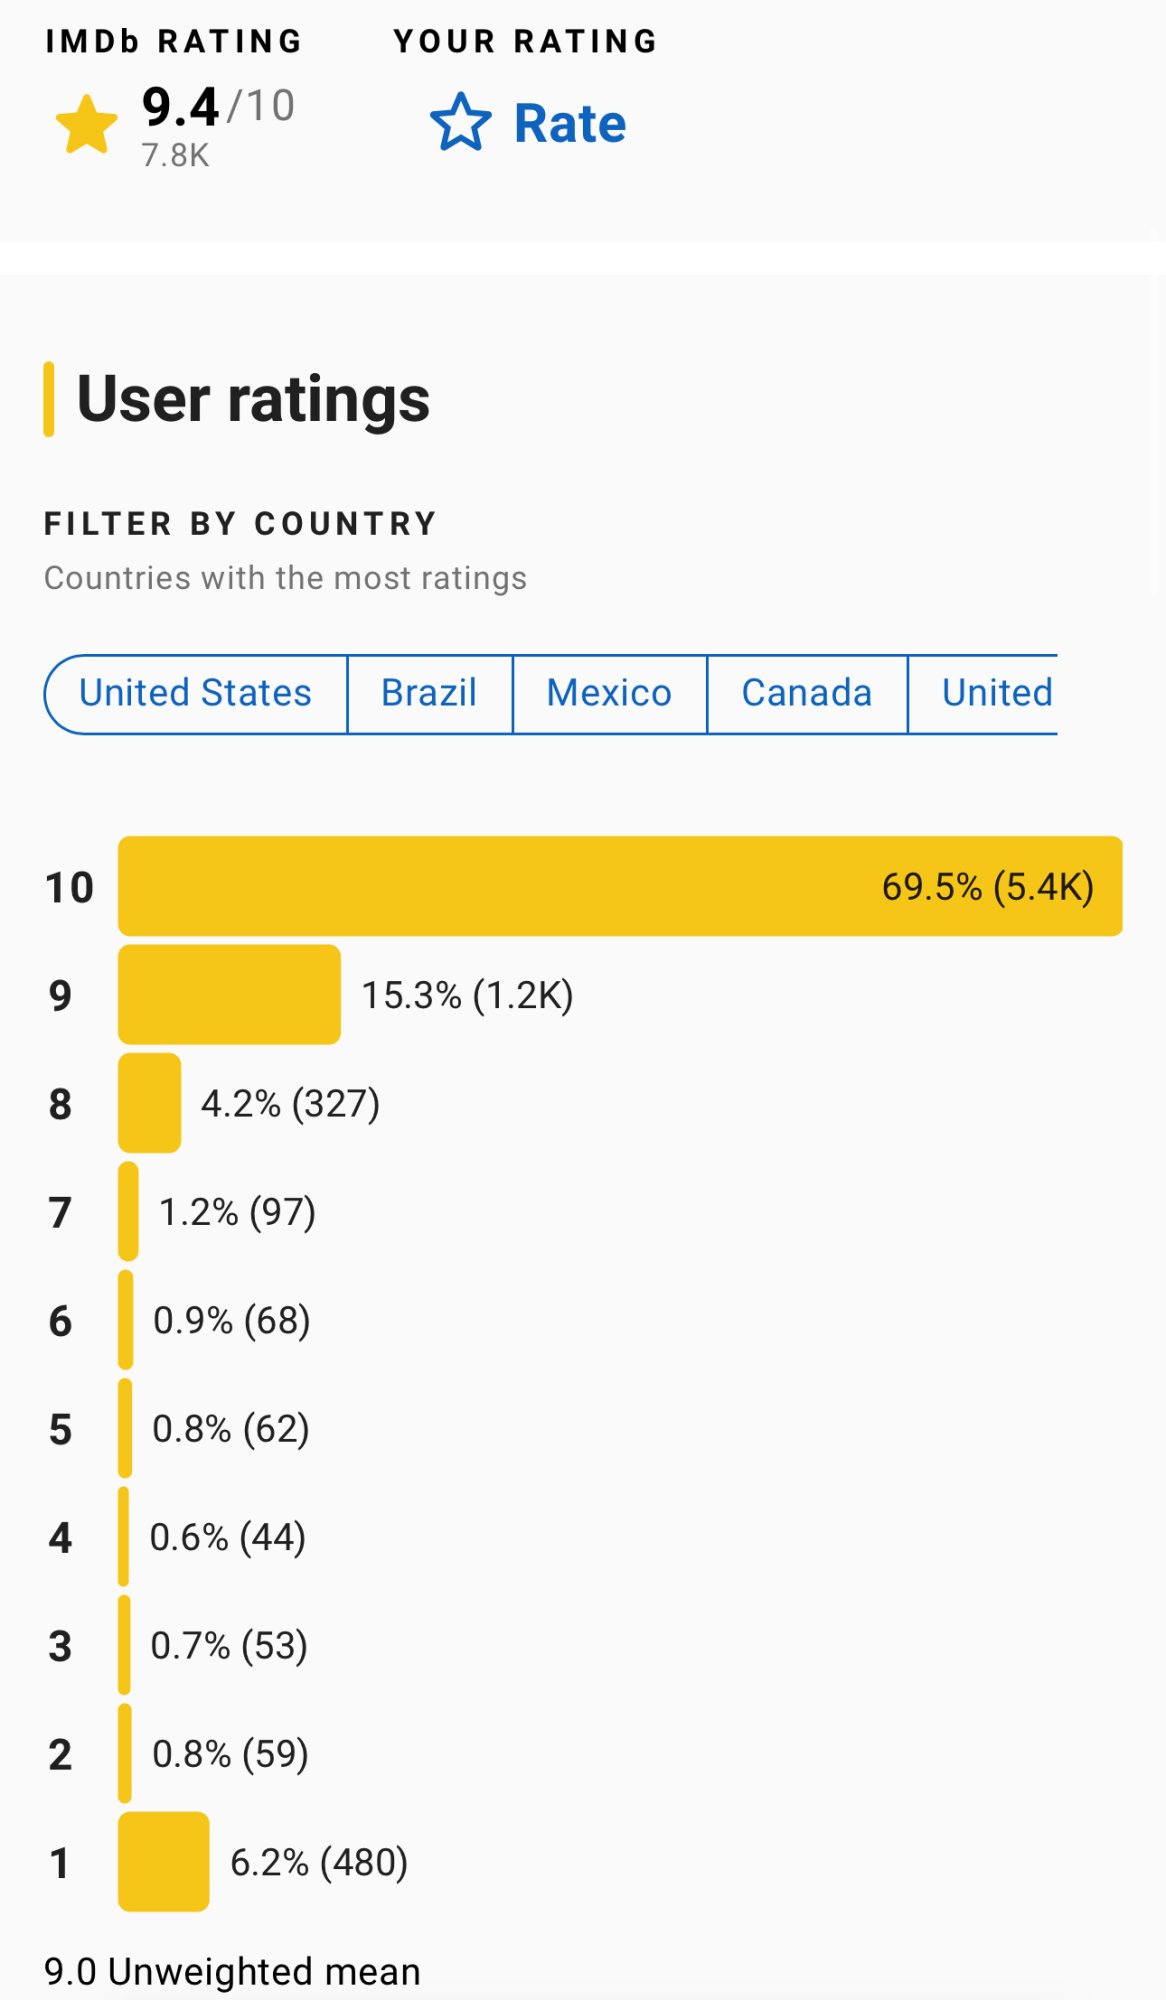Select the 6-star 0.9% (68) row

231,1320
